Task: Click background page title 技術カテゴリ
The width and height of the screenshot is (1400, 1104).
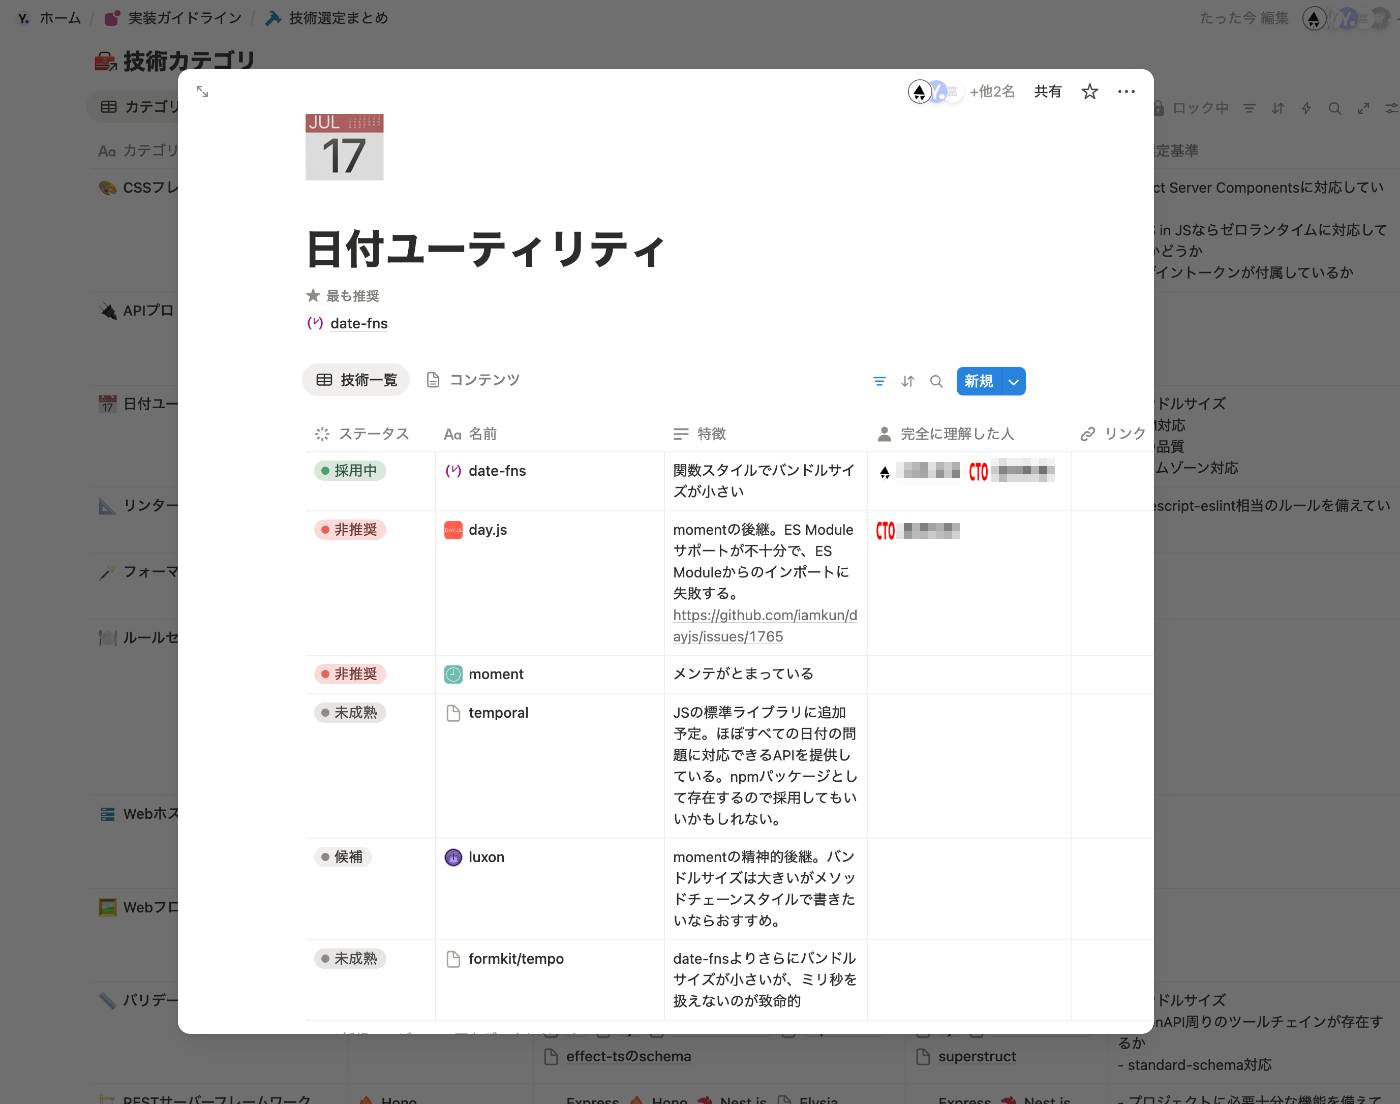Action: pos(189,61)
